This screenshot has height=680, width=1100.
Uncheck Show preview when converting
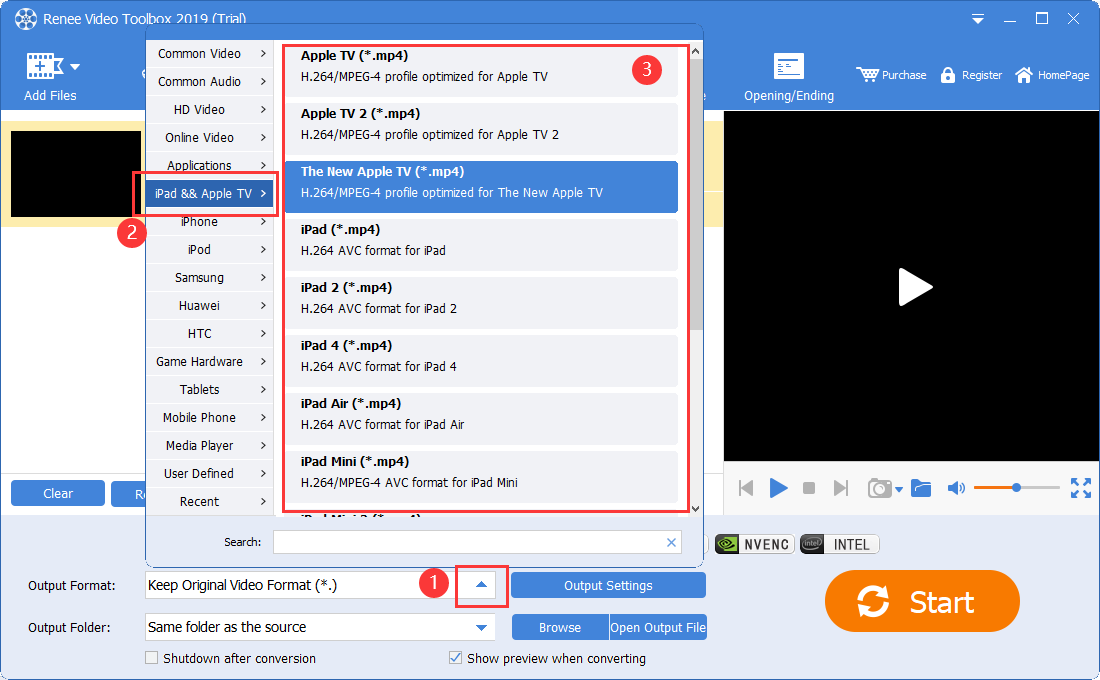(456, 659)
